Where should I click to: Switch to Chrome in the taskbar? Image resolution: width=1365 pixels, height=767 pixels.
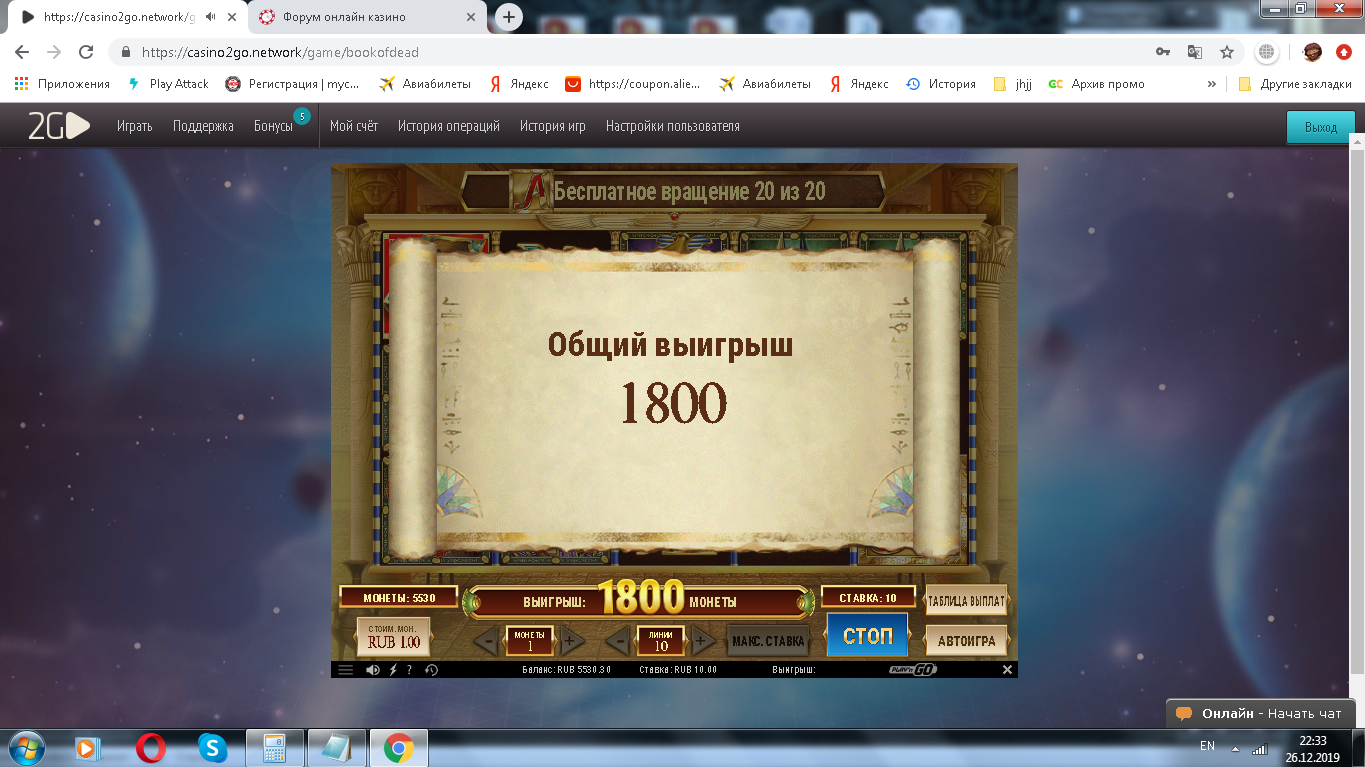click(x=398, y=747)
